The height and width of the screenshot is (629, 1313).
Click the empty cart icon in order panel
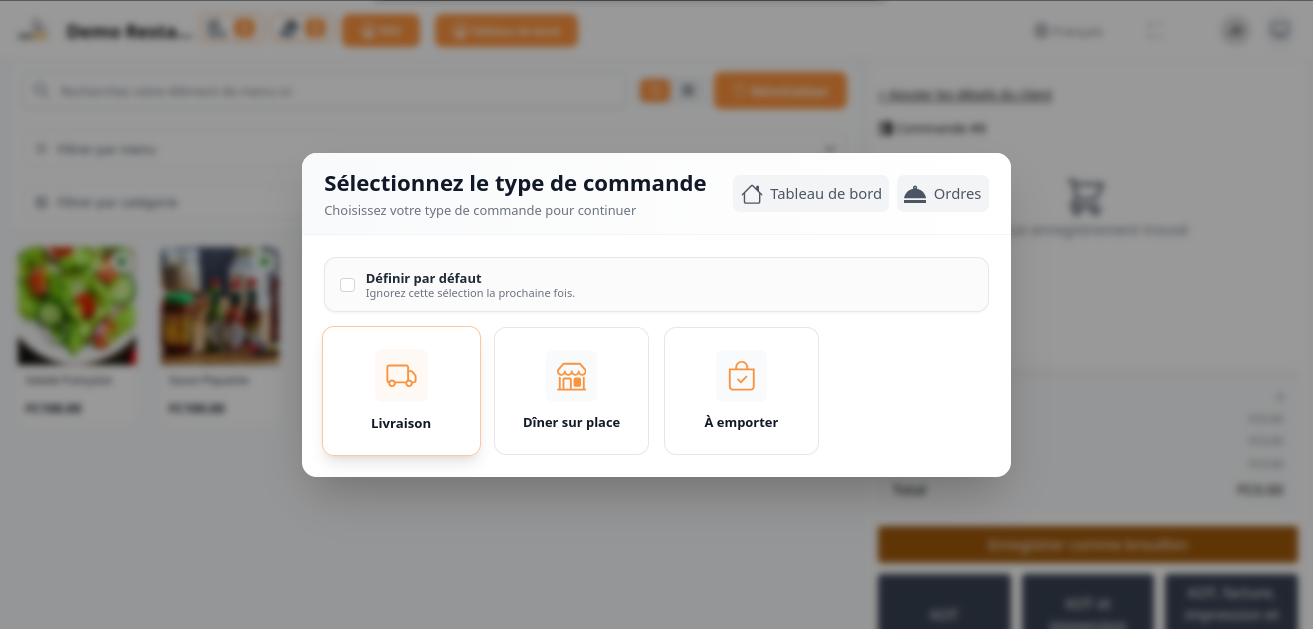point(1084,197)
